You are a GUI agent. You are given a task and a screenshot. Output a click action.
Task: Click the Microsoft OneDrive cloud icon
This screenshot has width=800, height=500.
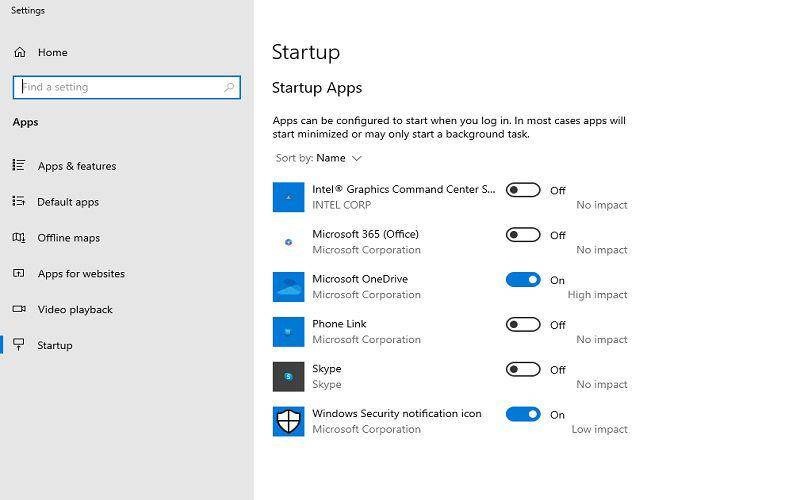click(x=288, y=287)
